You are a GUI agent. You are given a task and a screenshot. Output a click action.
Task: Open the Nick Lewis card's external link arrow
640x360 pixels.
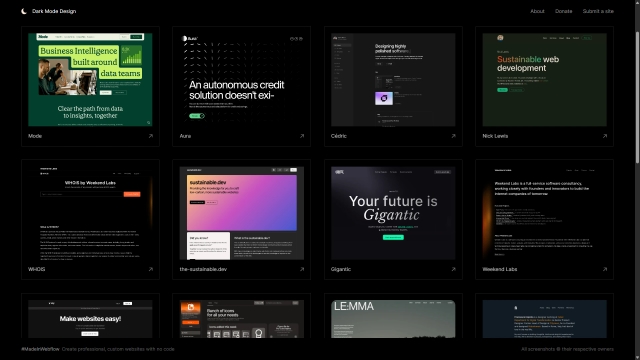(605, 136)
